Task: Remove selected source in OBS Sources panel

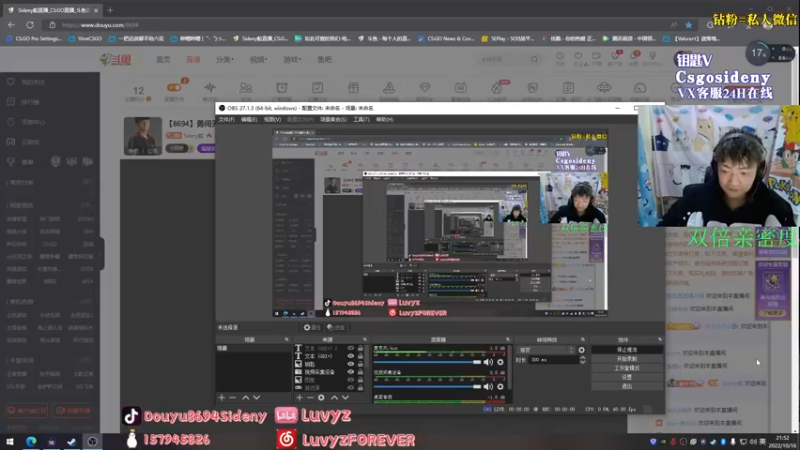Action: (x=310, y=397)
